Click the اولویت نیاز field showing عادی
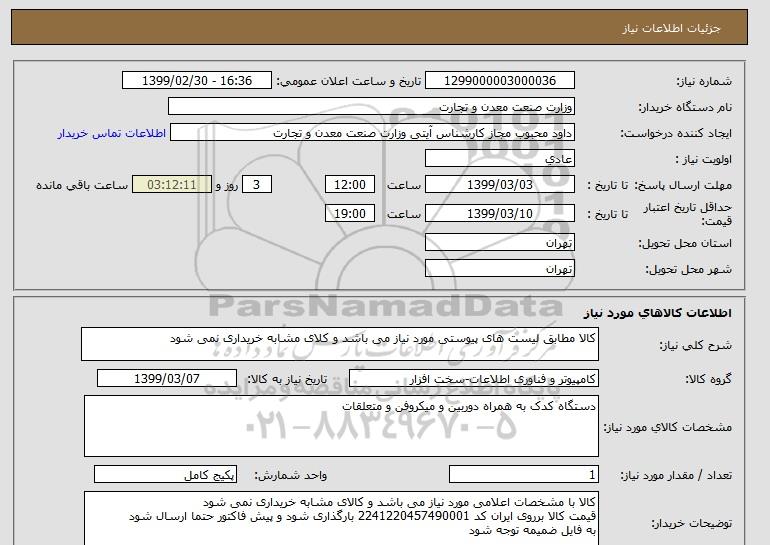770x545 pixels. 499,159
